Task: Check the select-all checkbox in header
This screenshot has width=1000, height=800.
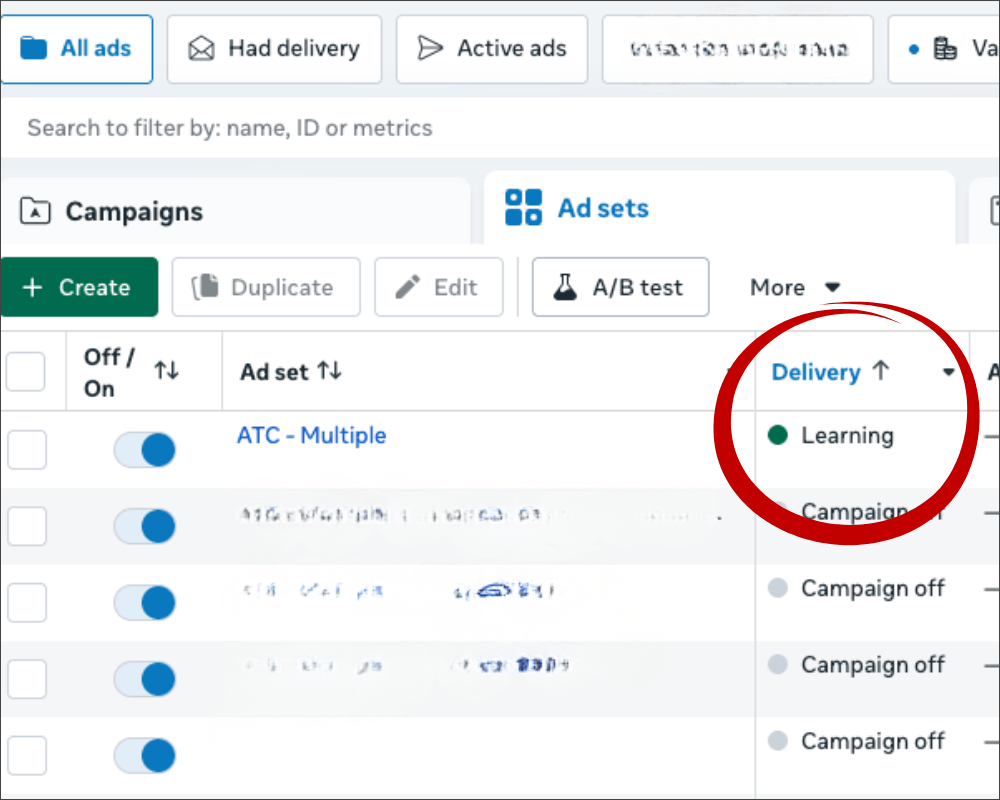Action: point(26,371)
